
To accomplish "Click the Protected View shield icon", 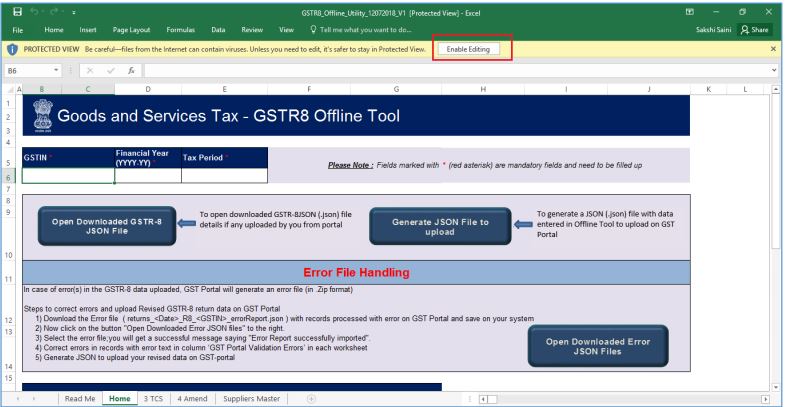I will [13, 49].
